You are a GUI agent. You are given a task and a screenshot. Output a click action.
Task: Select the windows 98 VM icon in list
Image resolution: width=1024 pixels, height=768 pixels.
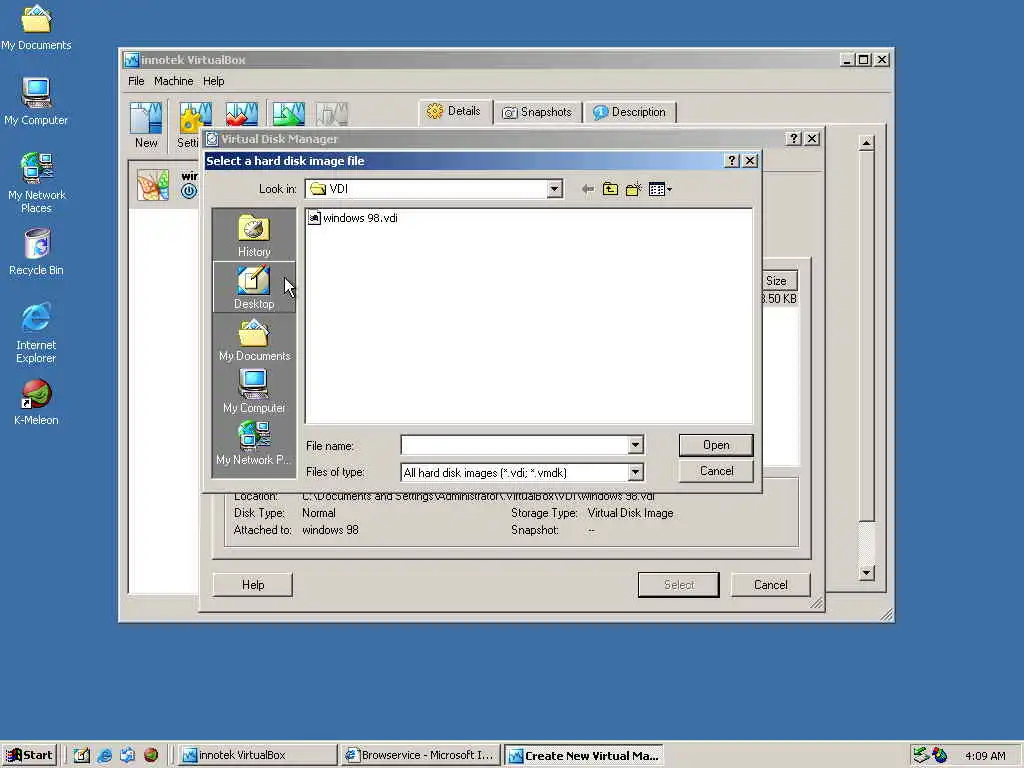153,185
